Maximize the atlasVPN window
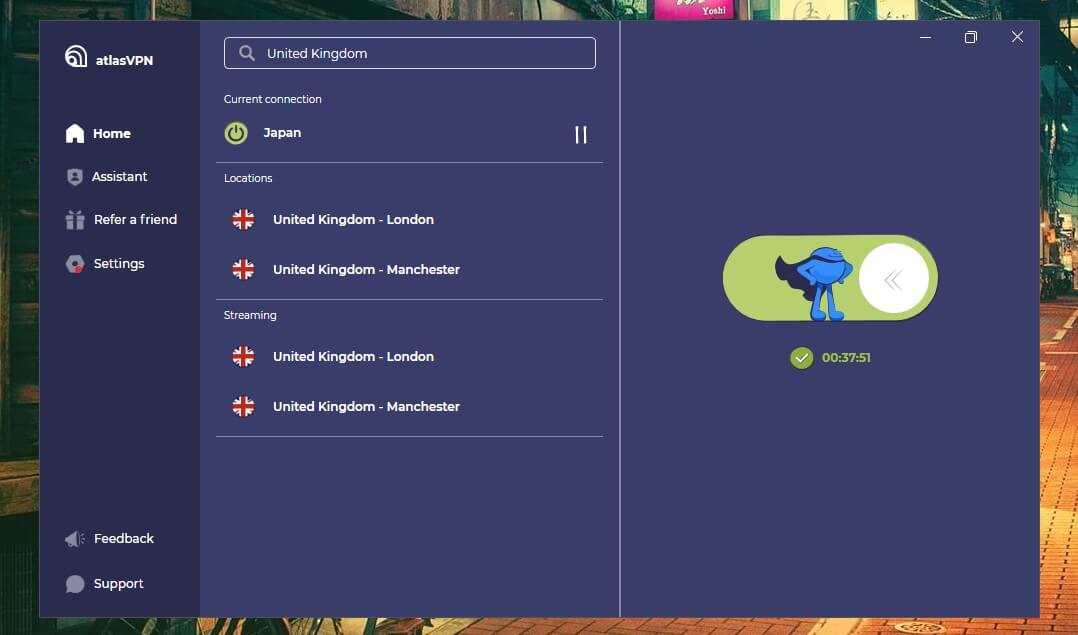The height and width of the screenshot is (635, 1078). click(x=971, y=37)
